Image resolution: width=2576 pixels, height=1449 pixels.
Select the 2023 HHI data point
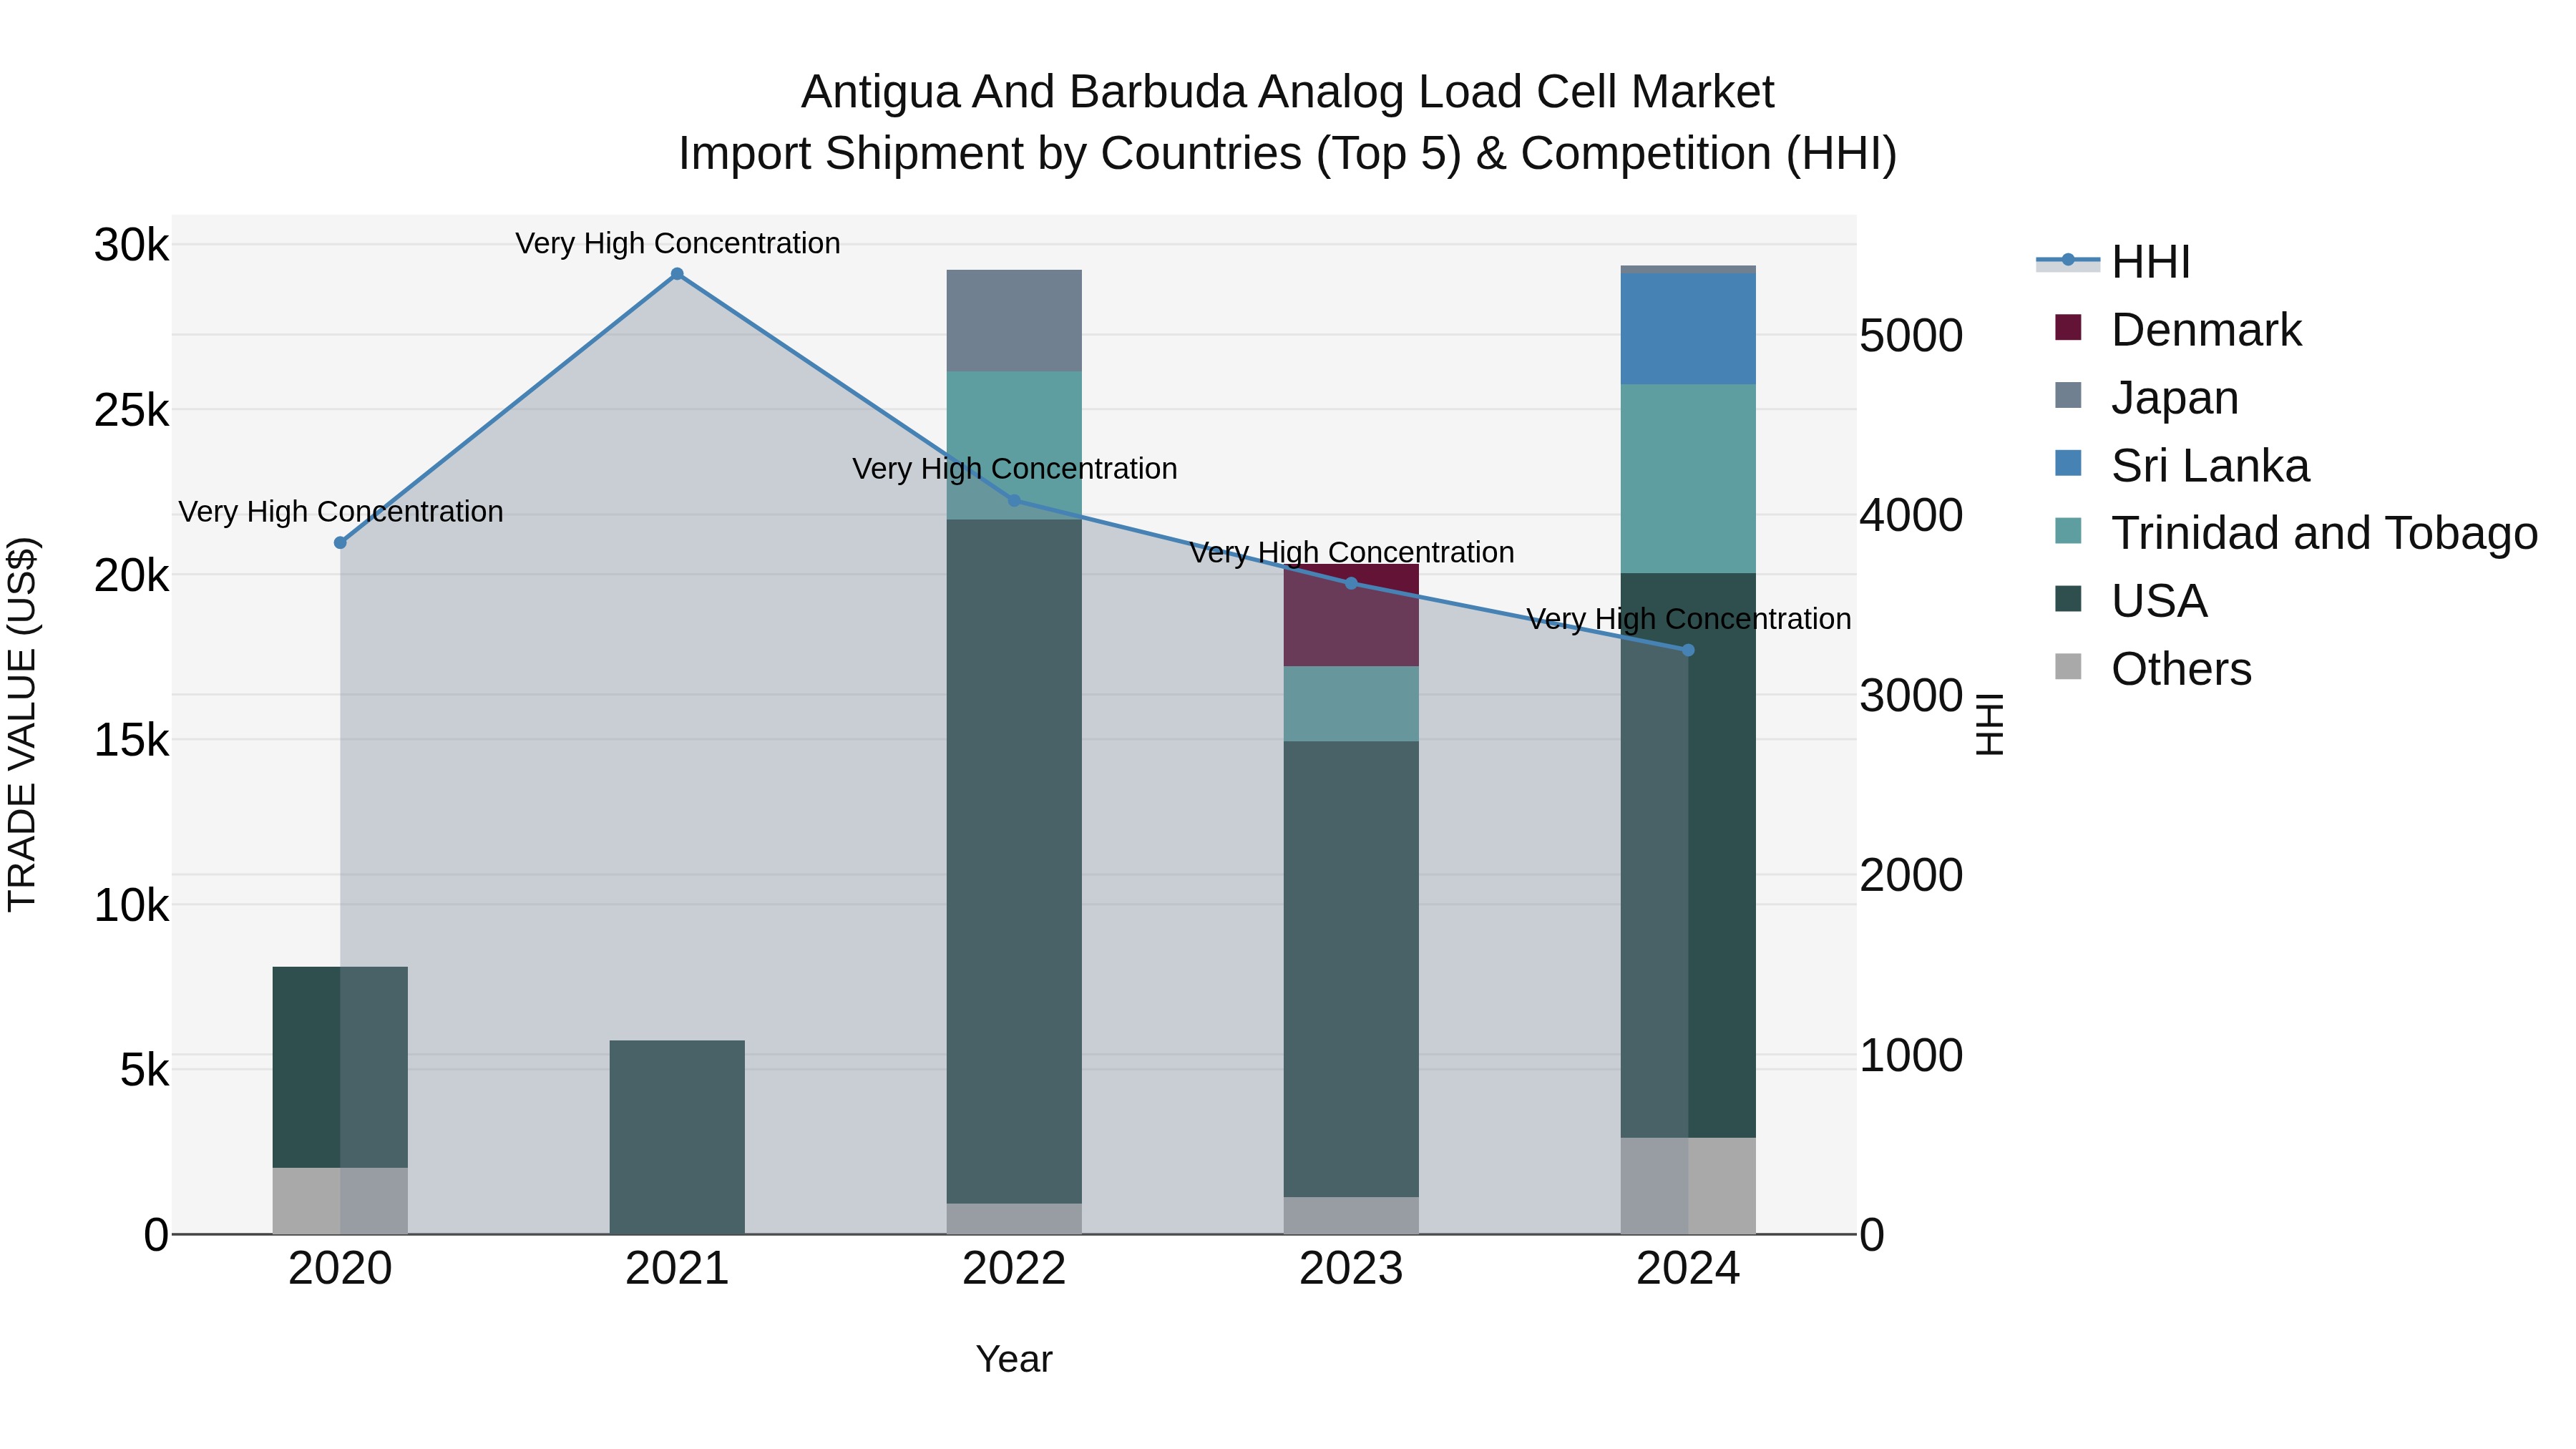1351,584
